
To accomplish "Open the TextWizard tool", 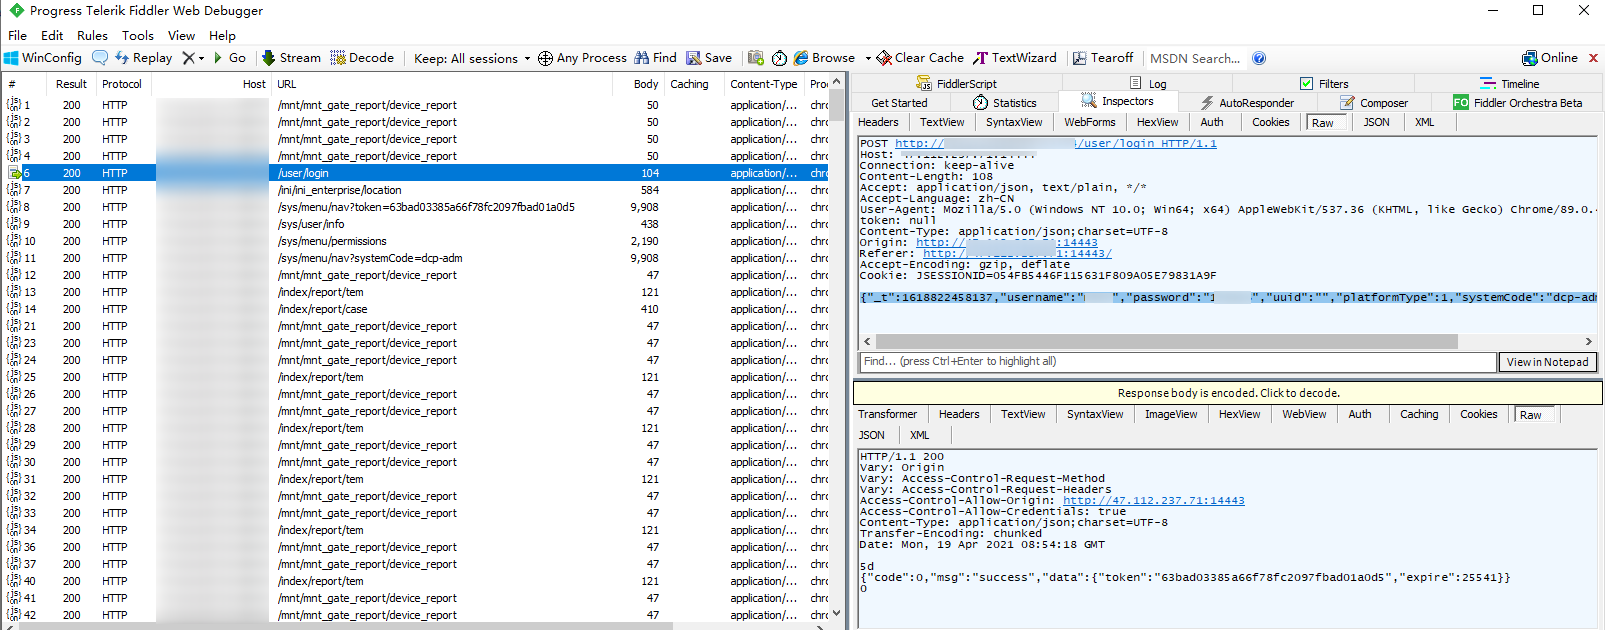I will (1014, 58).
